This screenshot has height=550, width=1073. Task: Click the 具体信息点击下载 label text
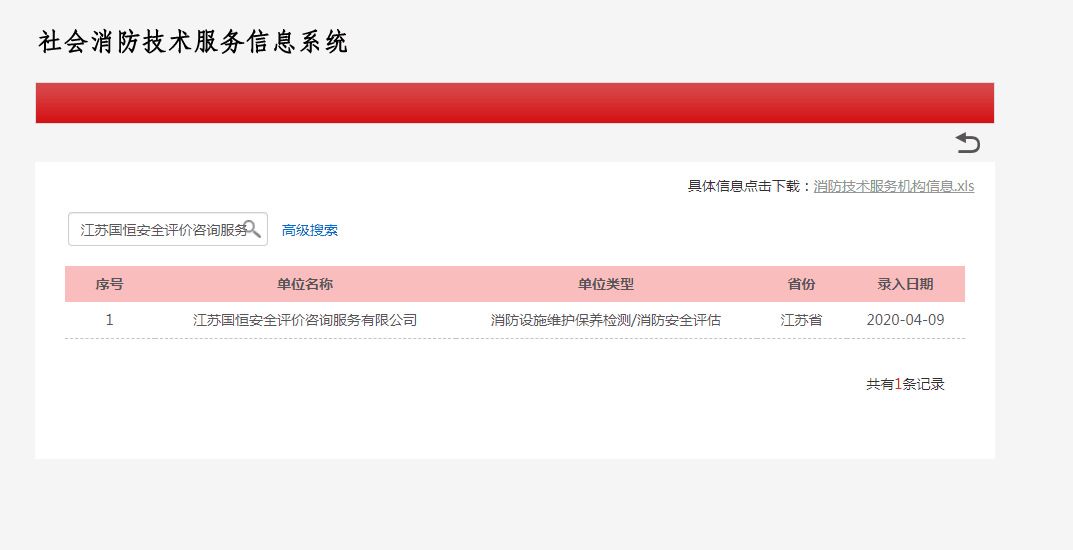coord(748,186)
